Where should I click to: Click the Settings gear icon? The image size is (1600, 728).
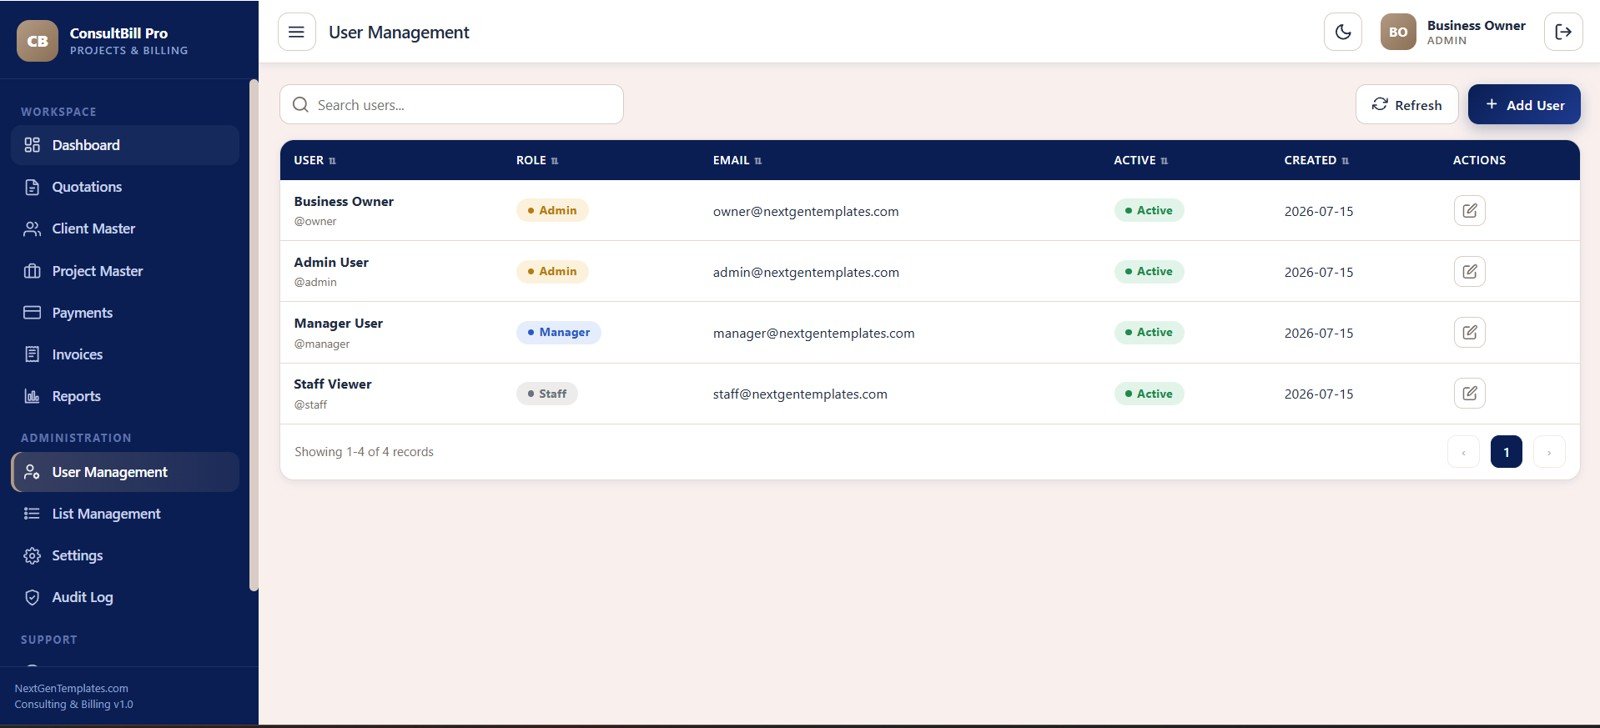click(32, 556)
